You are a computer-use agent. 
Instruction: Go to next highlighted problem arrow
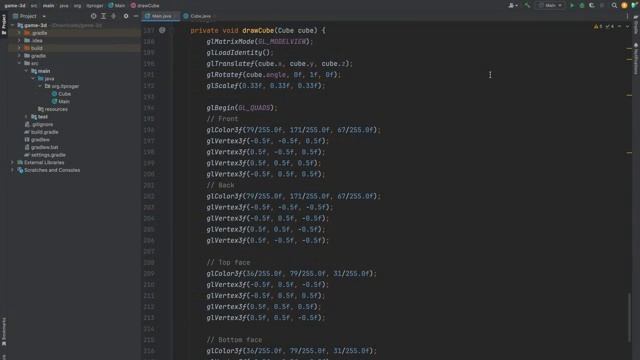pyautogui.click(x=627, y=27)
